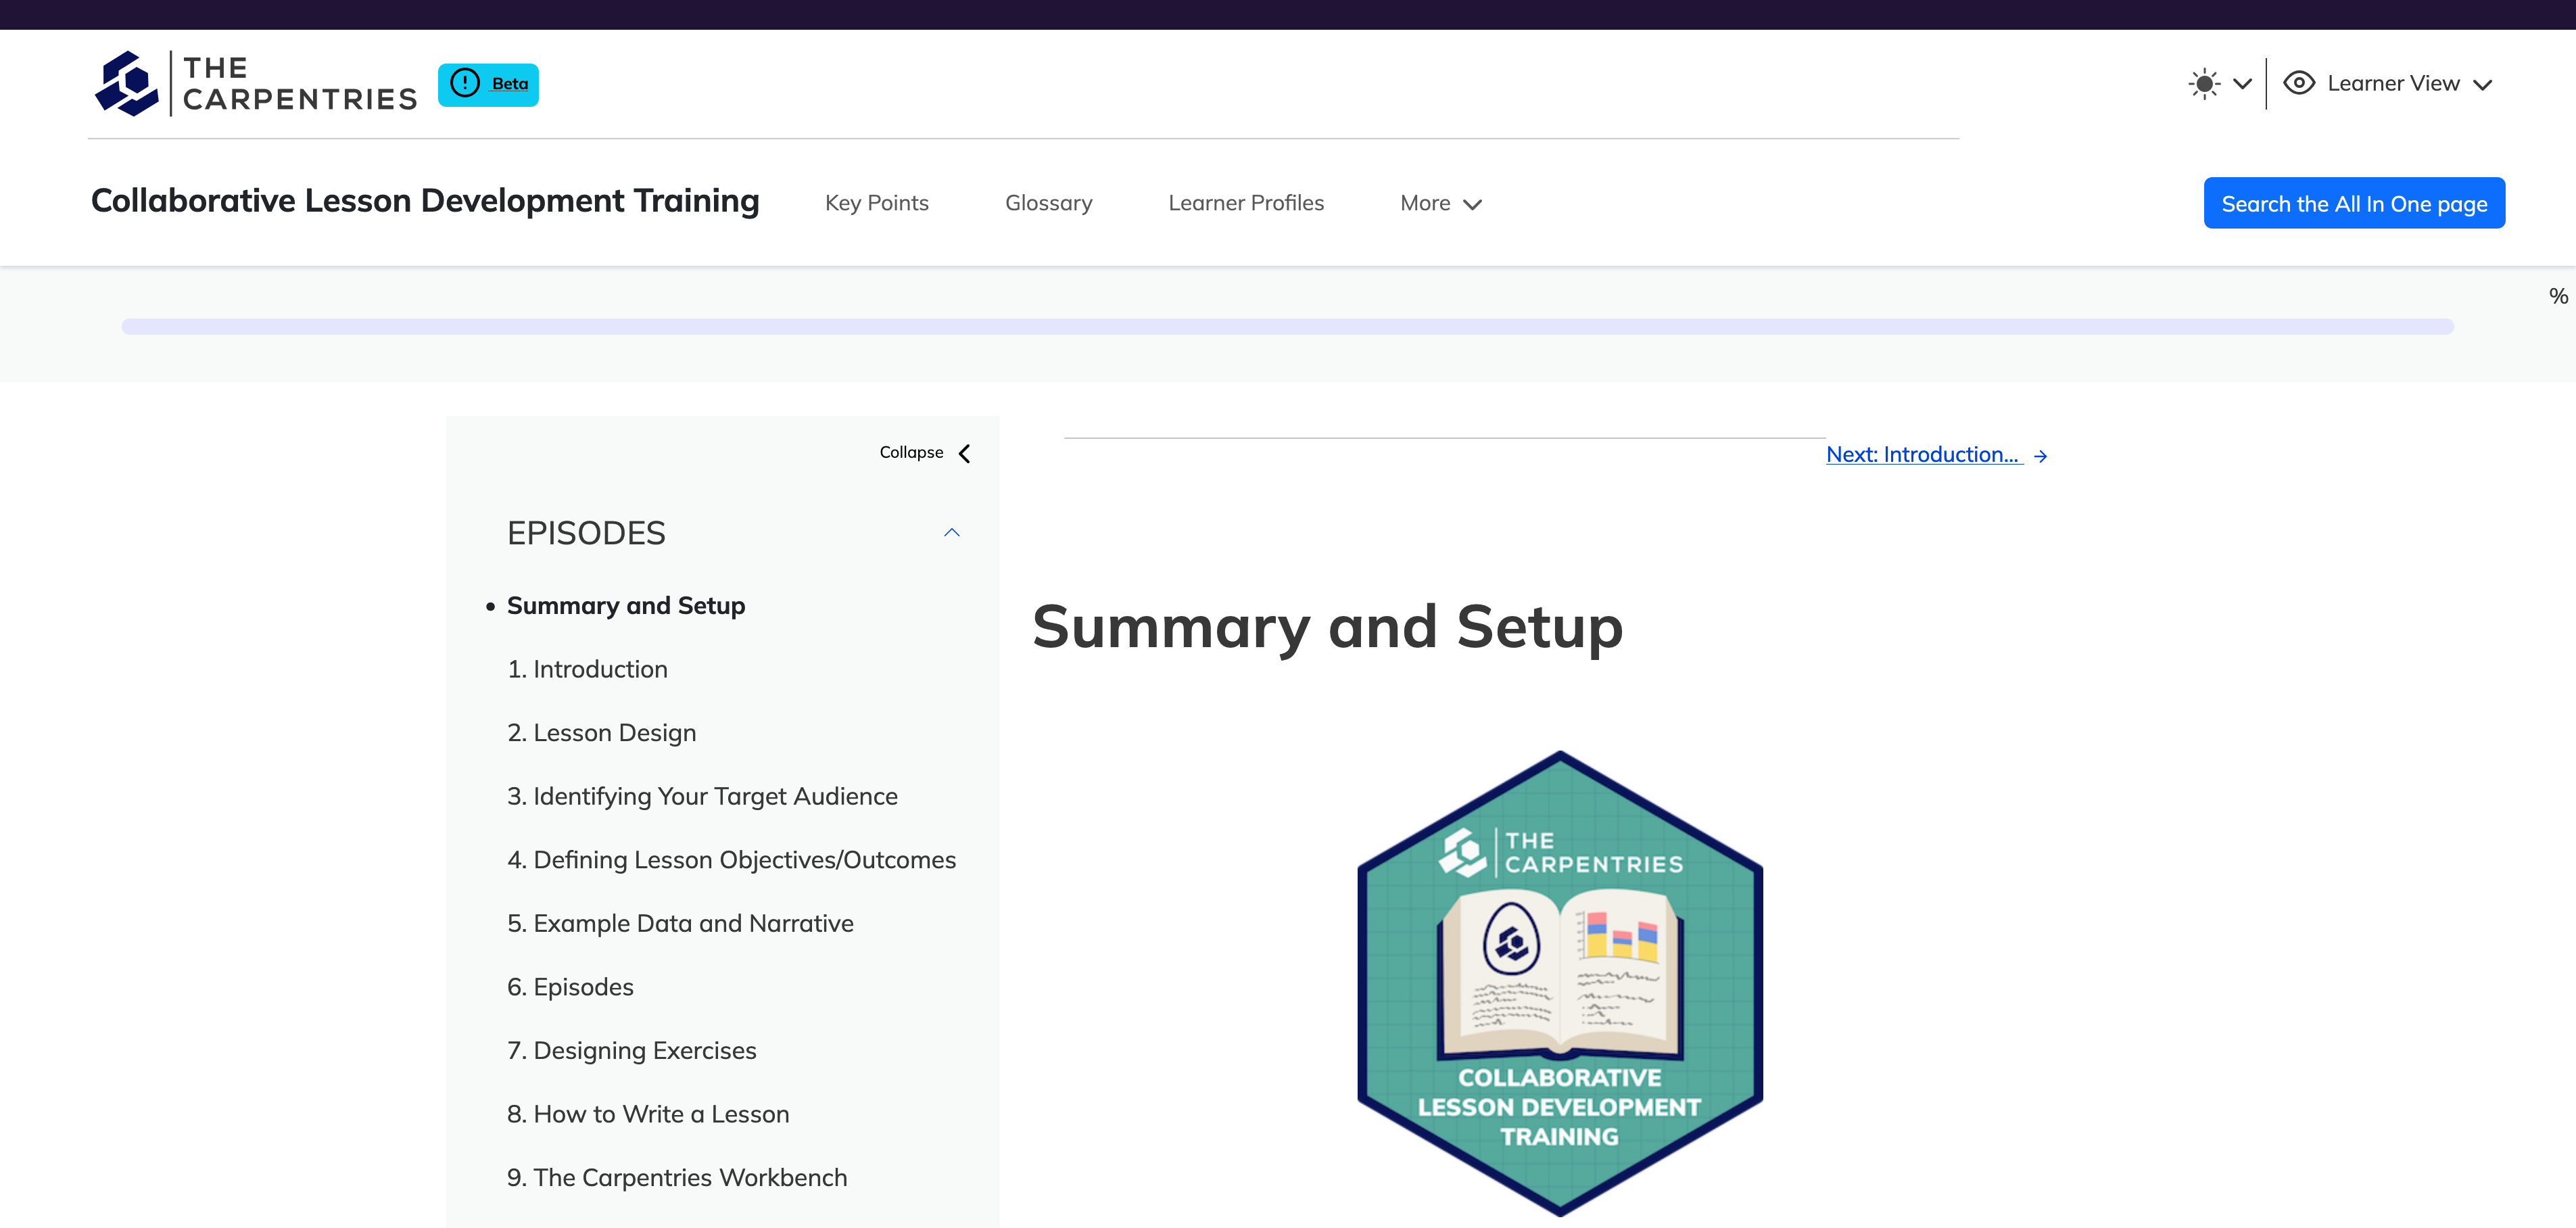The width and height of the screenshot is (2576, 1228).
Task: Click the sun brightness toggle icon
Action: coord(2201,82)
